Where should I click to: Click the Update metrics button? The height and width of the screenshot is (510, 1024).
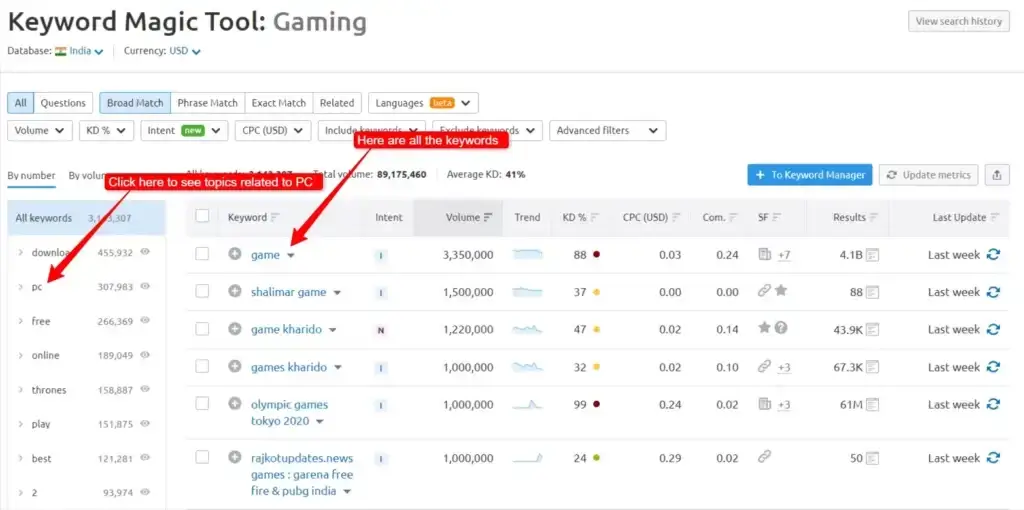929,175
